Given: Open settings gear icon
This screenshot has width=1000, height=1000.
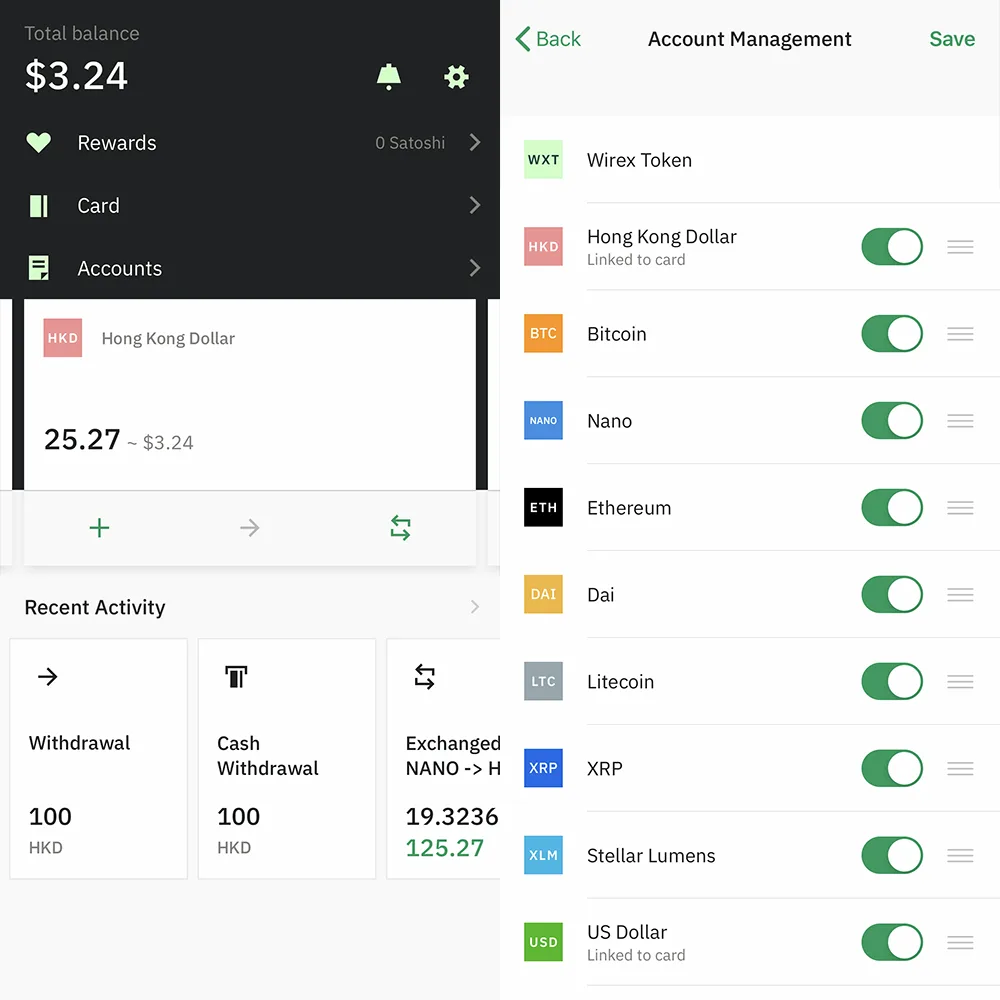Looking at the screenshot, I should point(456,77).
